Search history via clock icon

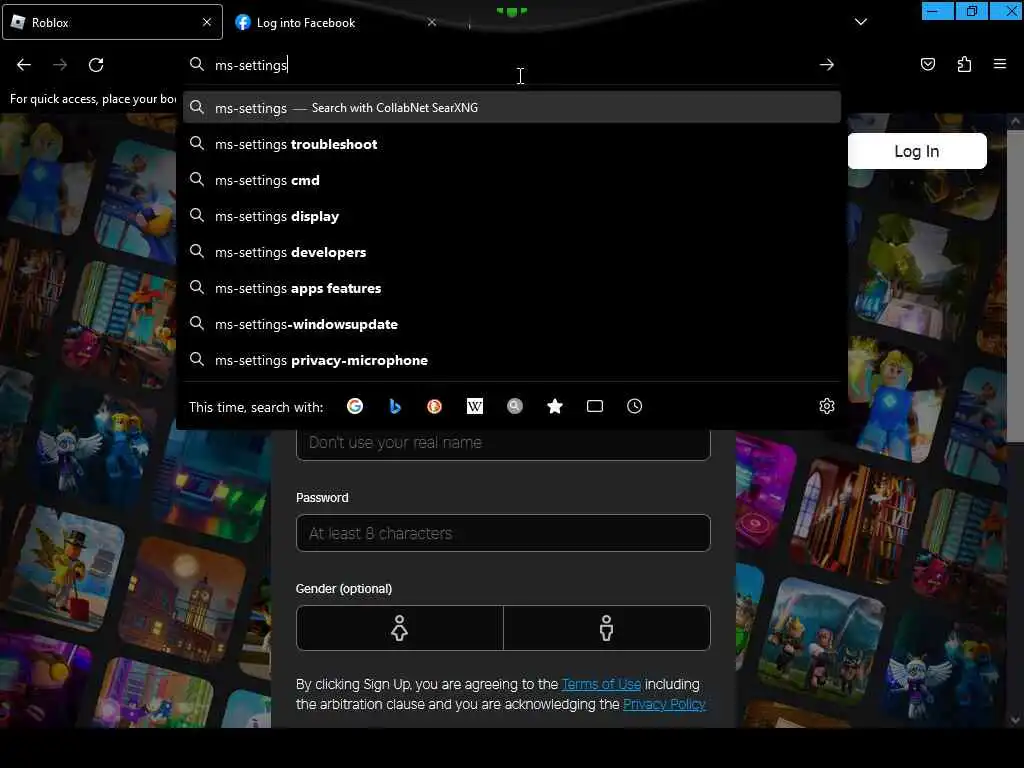click(635, 406)
